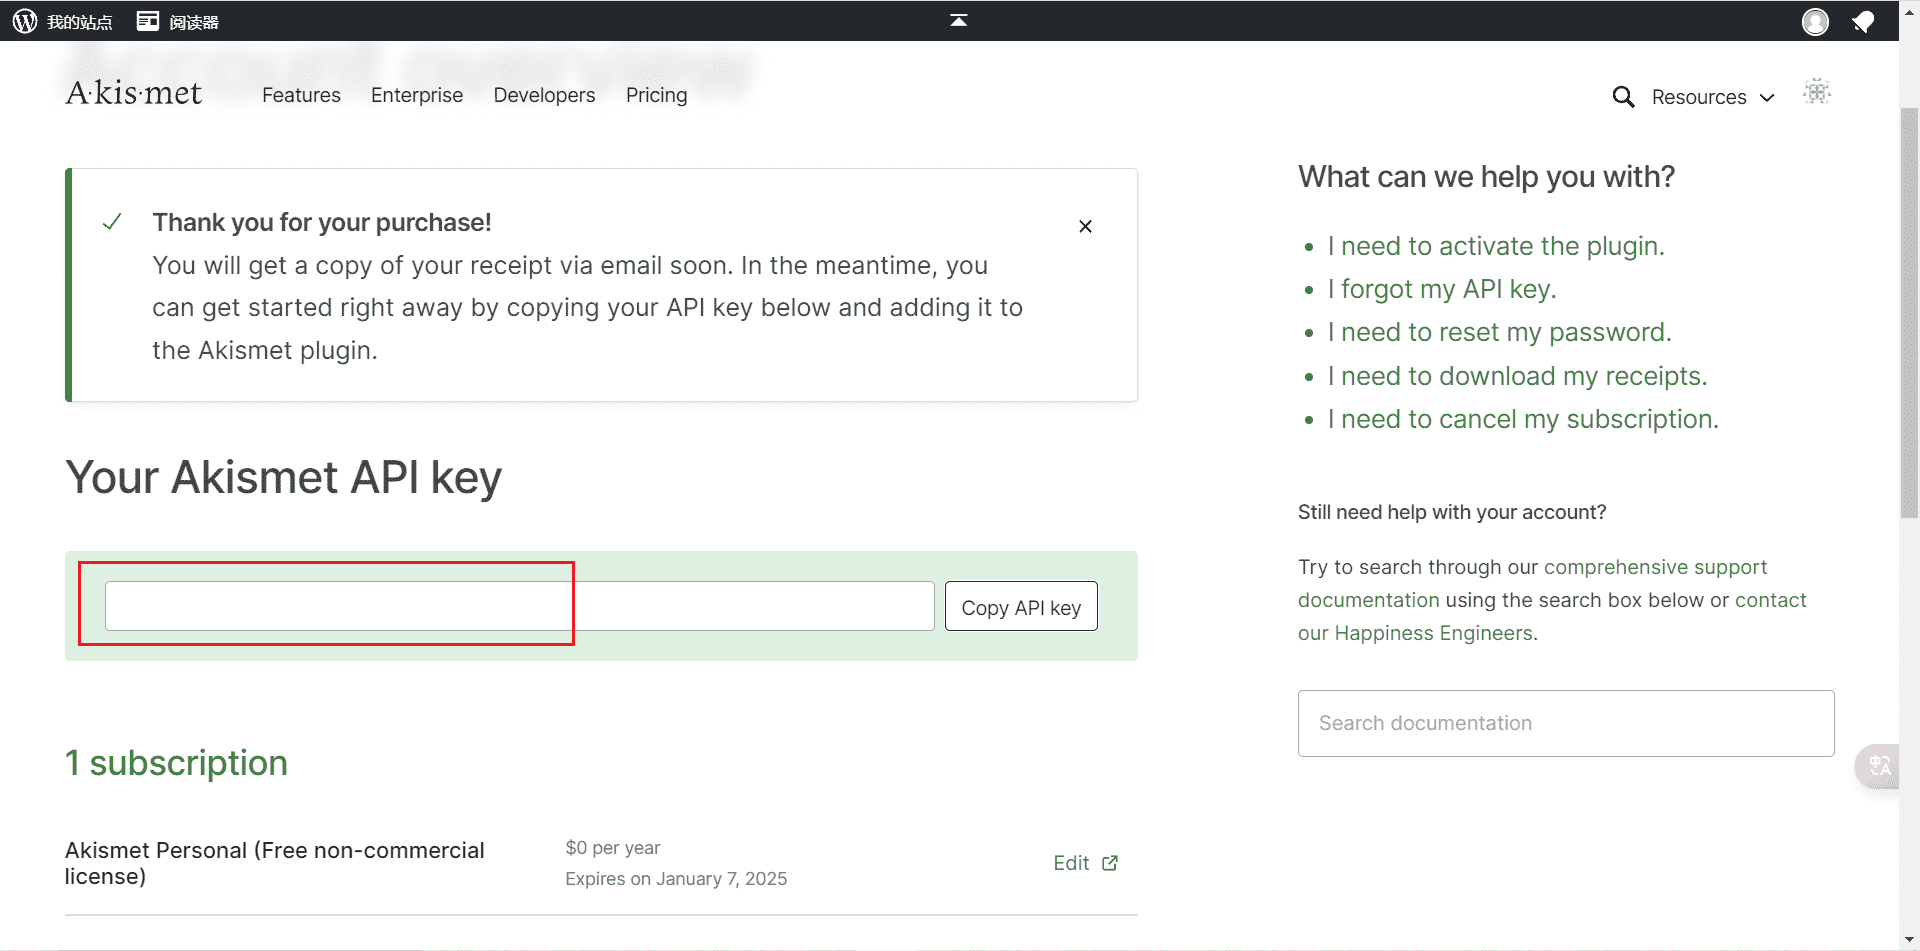The height and width of the screenshot is (951, 1920).
Task: Click 'What can we help you with?' heading
Action: (1486, 177)
